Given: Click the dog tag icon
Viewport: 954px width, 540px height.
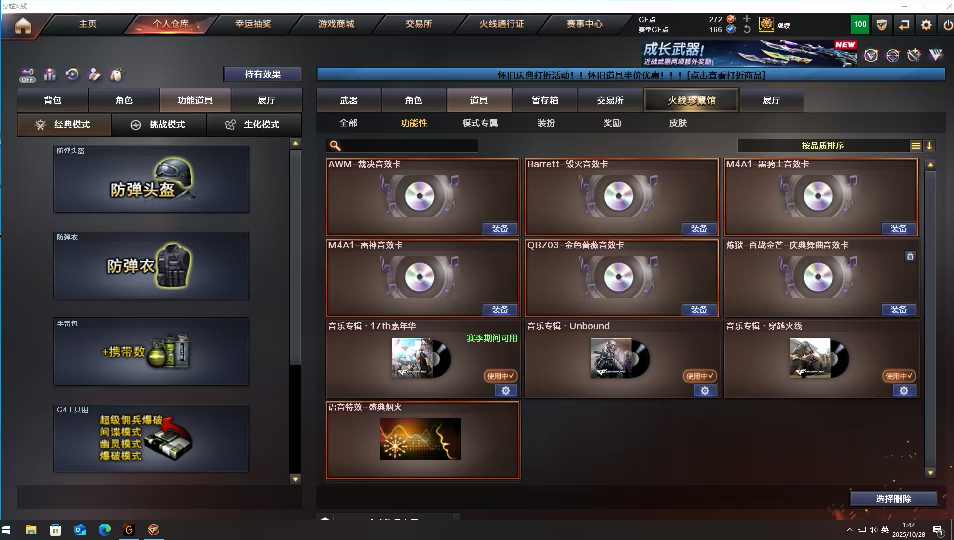Looking at the screenshot, I should click(116, 74).
